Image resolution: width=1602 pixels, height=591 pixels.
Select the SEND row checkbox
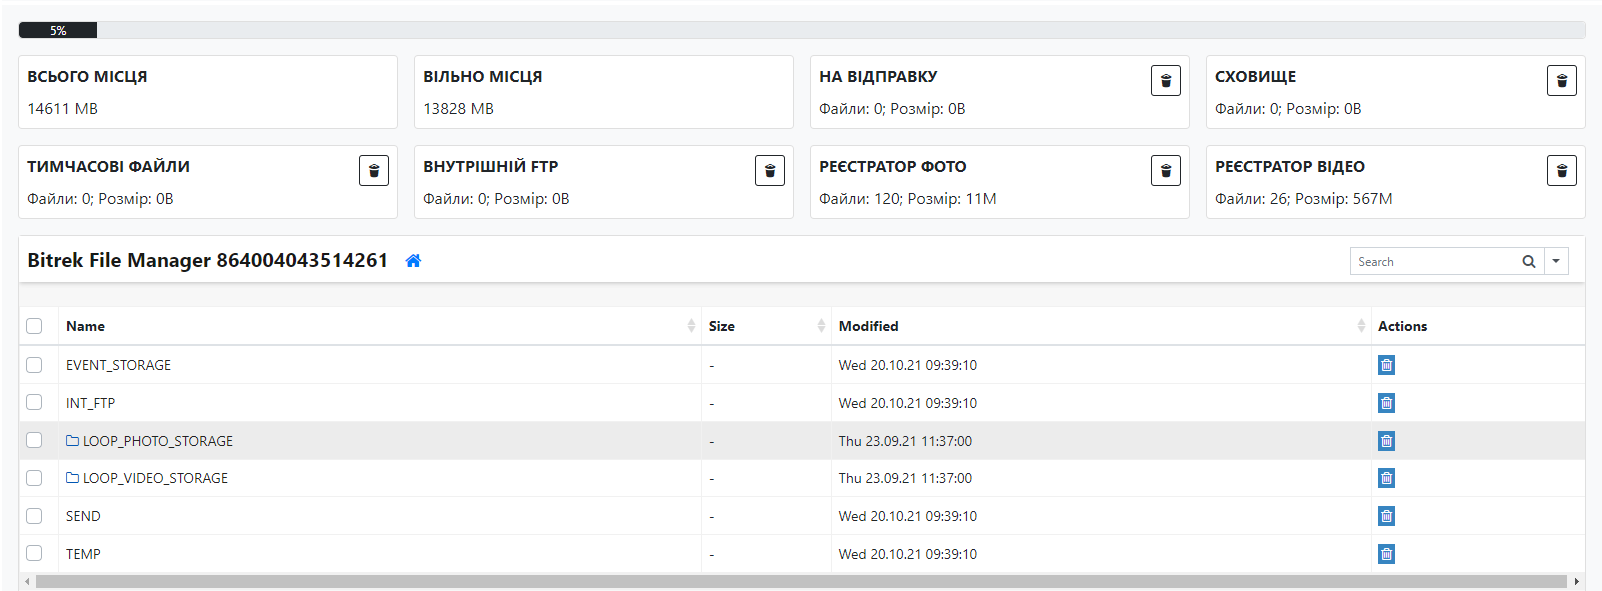click(x=35, y=516)
